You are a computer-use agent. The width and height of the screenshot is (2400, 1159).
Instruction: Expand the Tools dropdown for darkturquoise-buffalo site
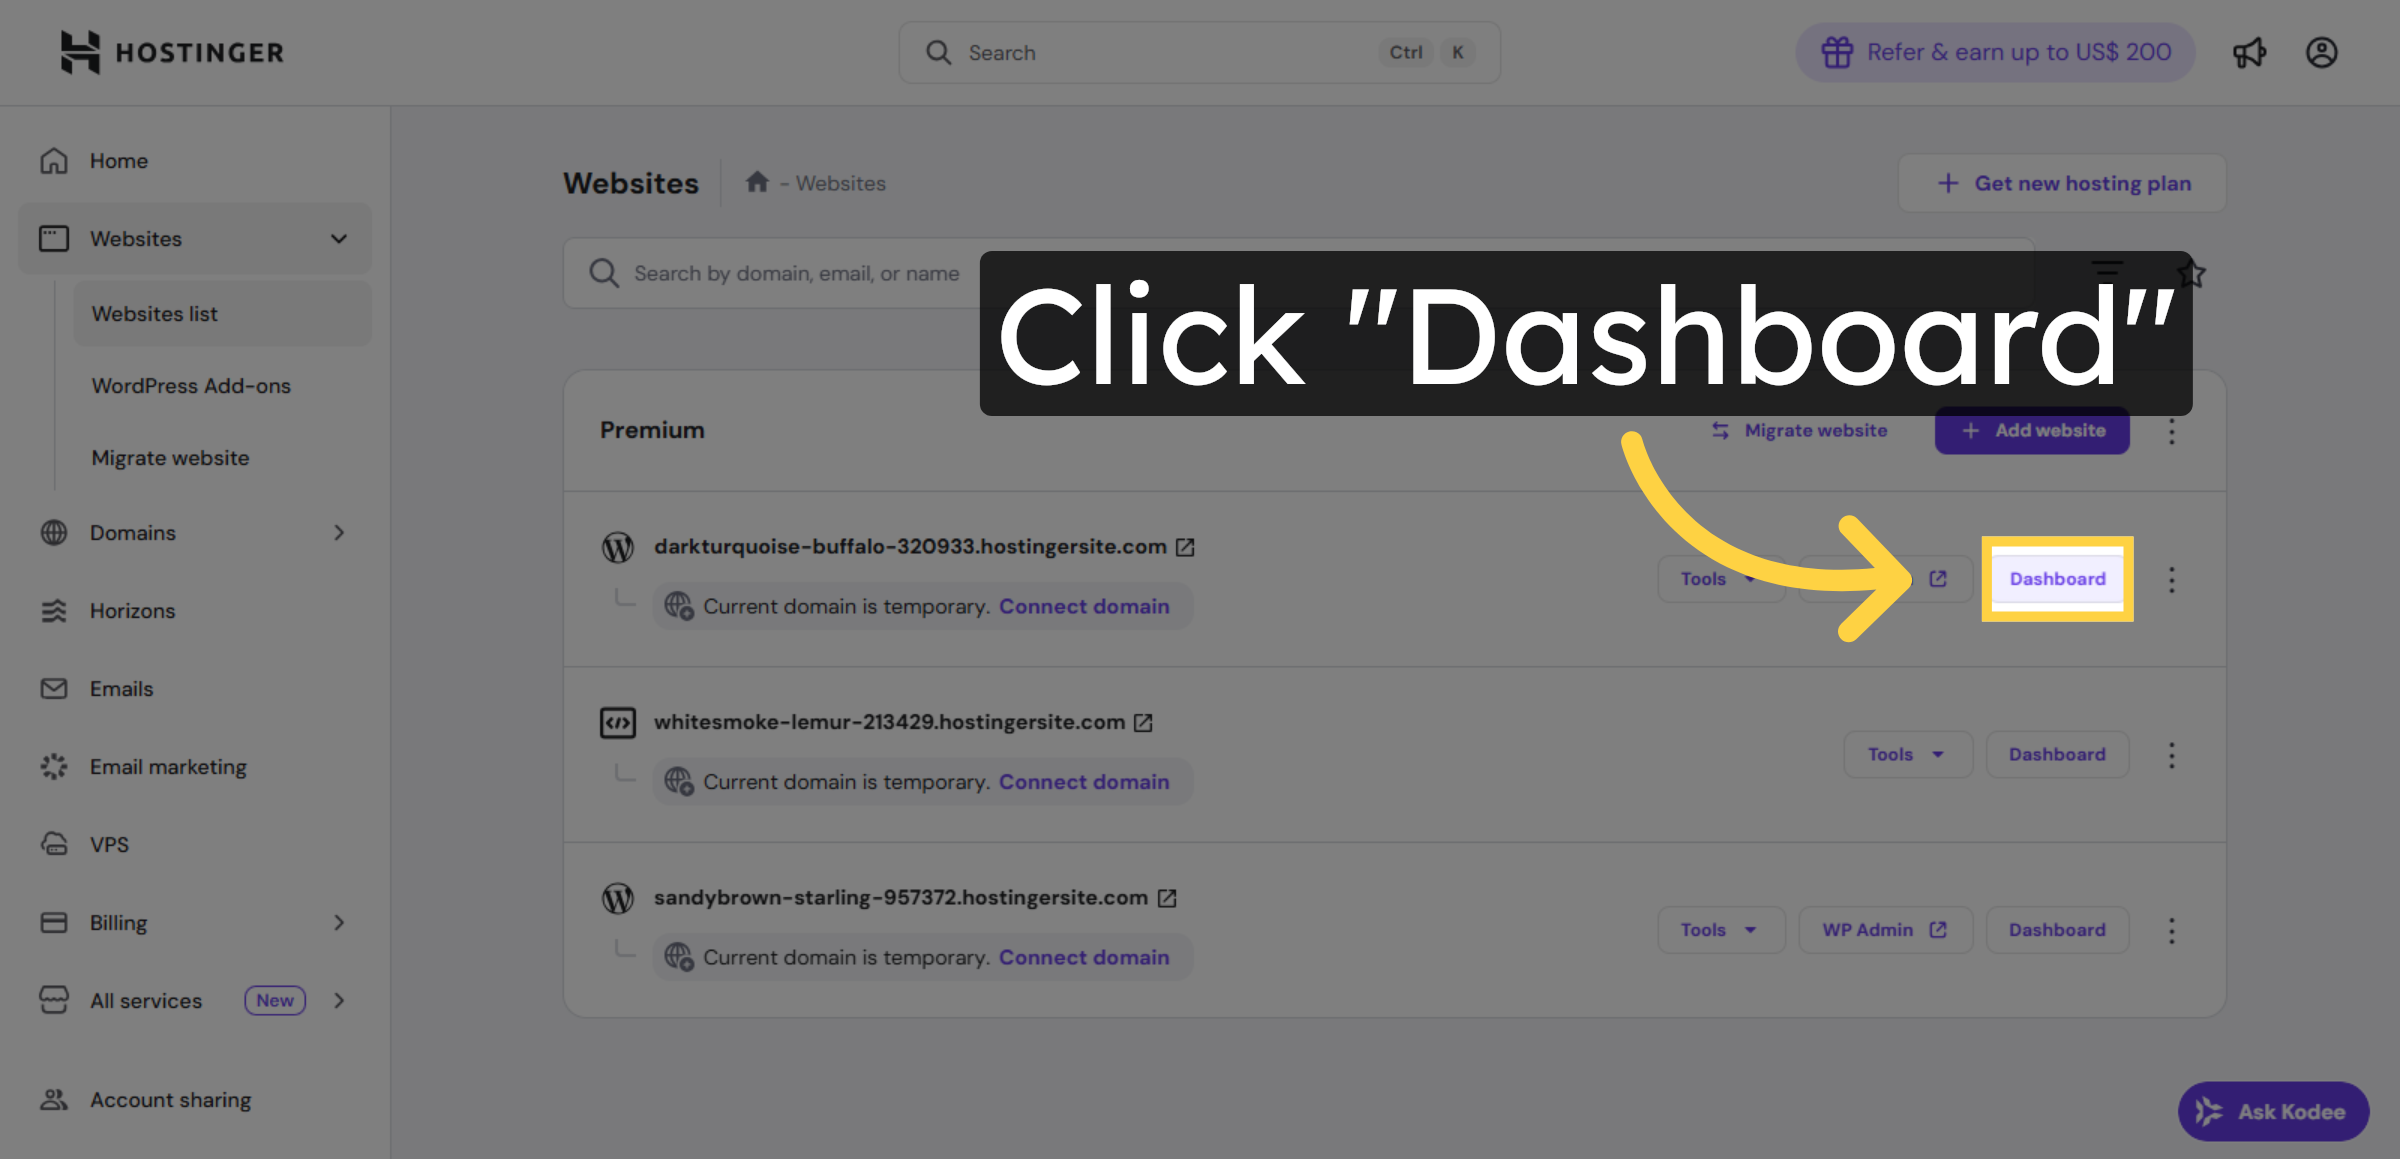point(1721,578)
